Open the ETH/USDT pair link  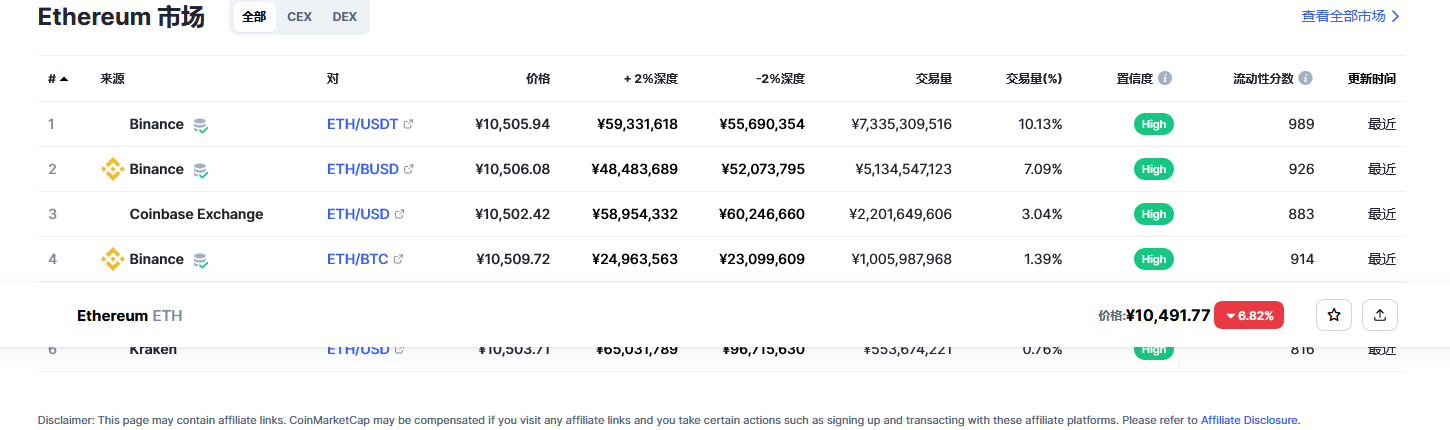tap(362, 124)
